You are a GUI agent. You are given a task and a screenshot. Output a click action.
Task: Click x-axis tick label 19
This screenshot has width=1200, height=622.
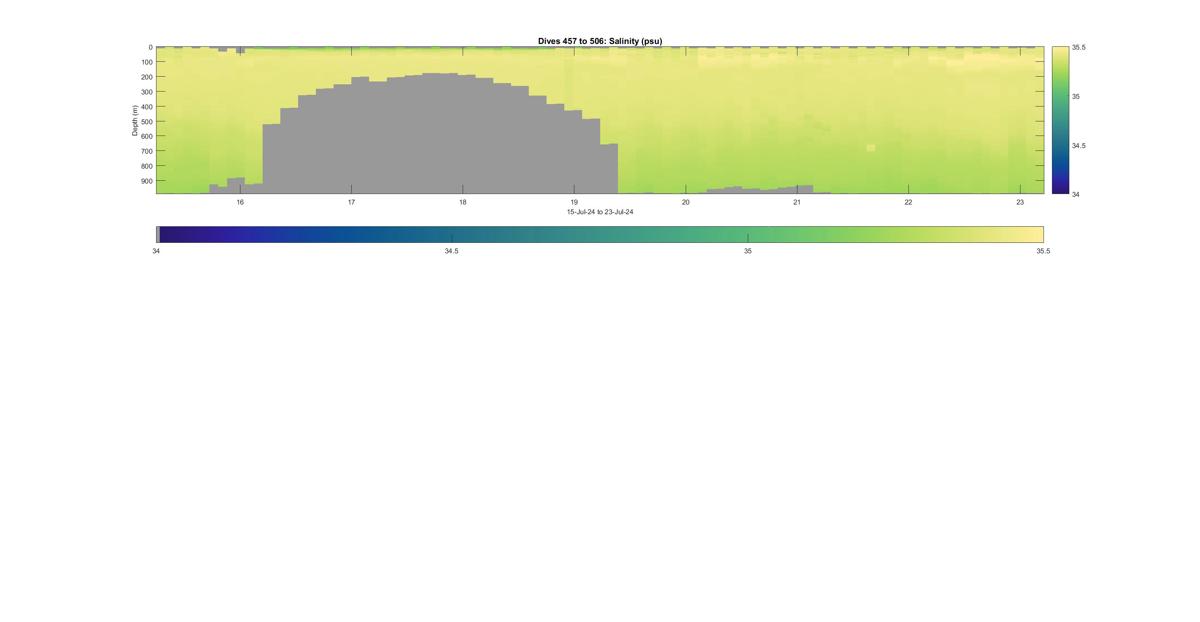point(574,202)
